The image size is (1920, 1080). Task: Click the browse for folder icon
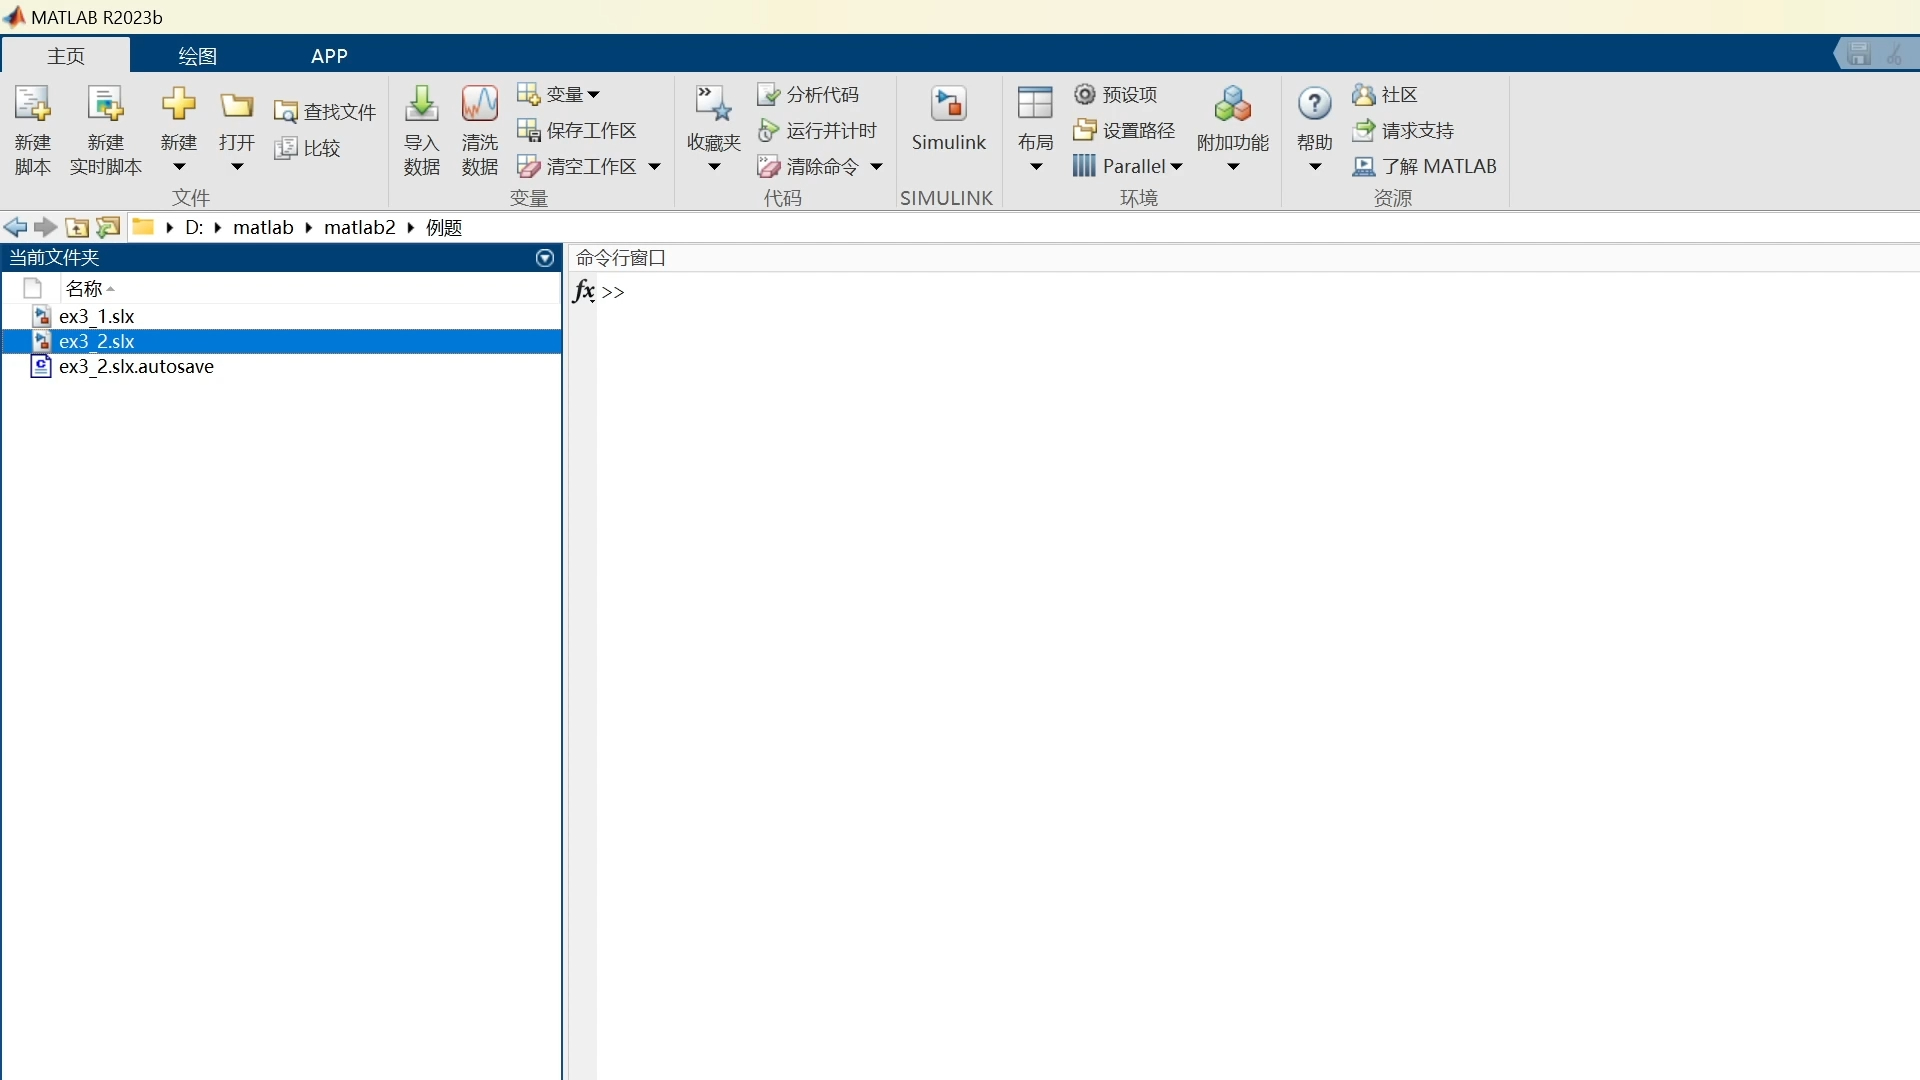108,228
